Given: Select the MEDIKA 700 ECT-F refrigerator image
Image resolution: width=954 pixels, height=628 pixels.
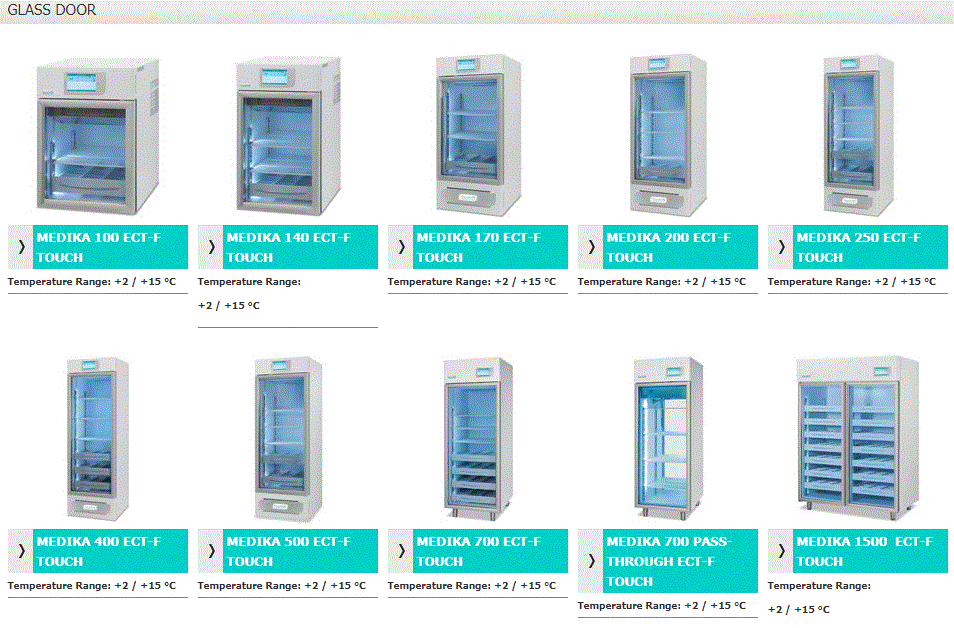Looking at the screenshot, I should coord(478,438).
